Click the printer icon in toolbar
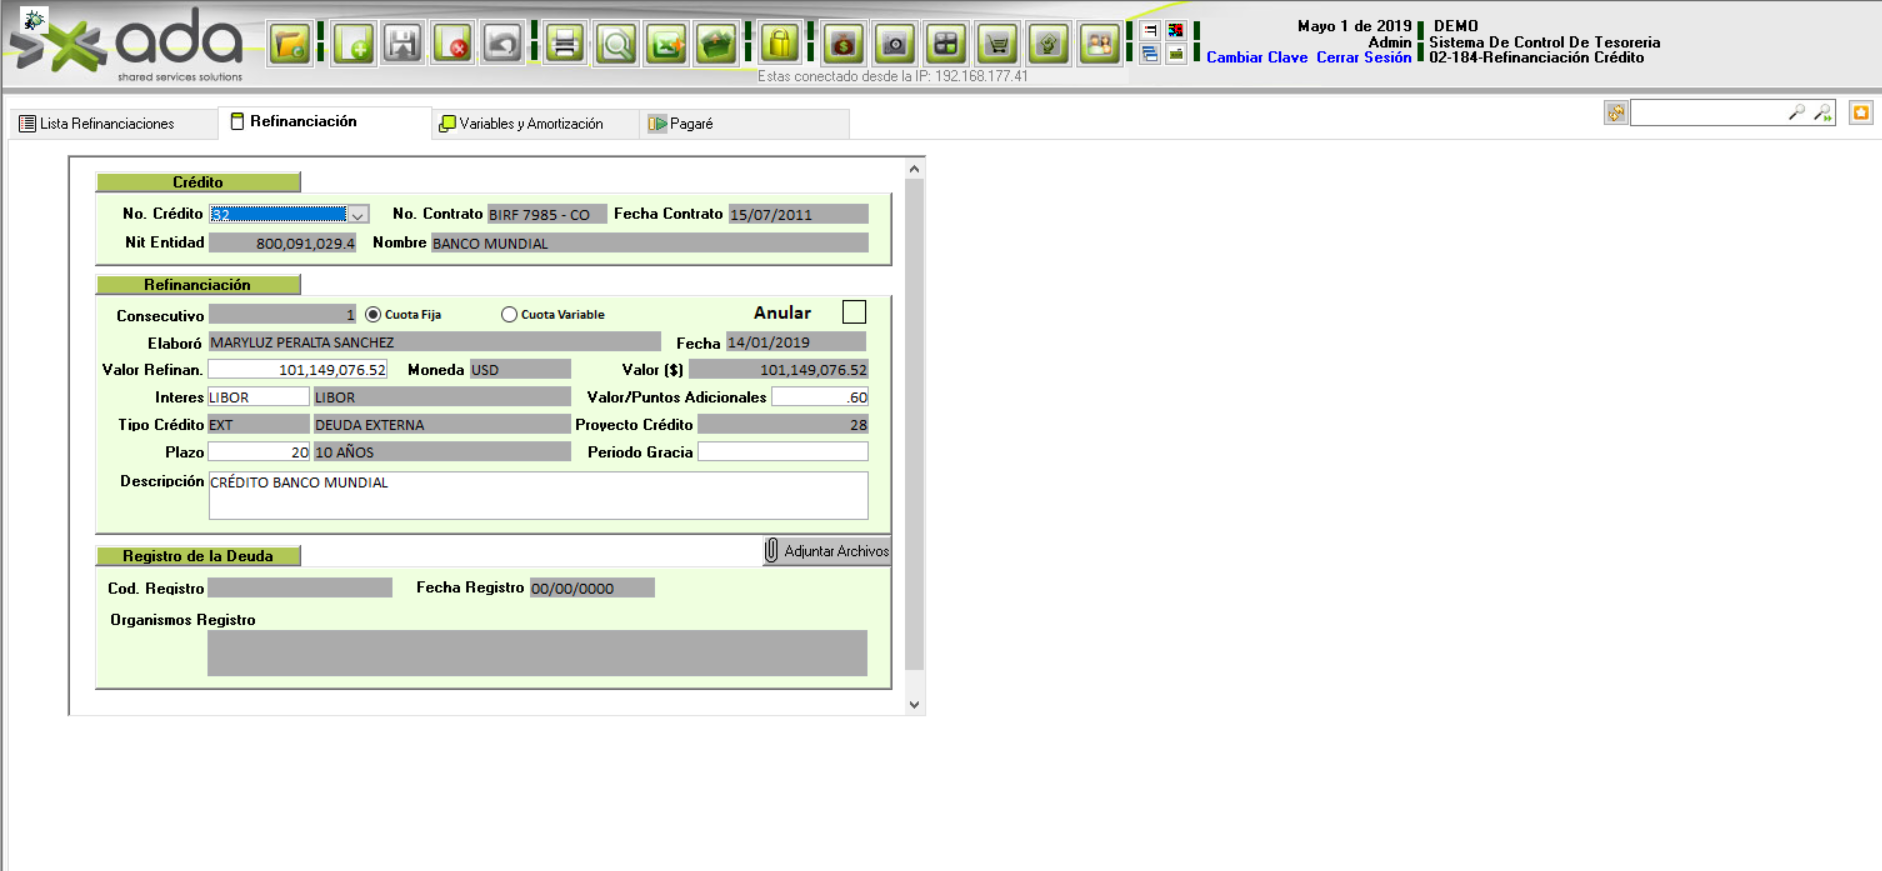The image size is (1882, 871). click(x=565, y=44)
